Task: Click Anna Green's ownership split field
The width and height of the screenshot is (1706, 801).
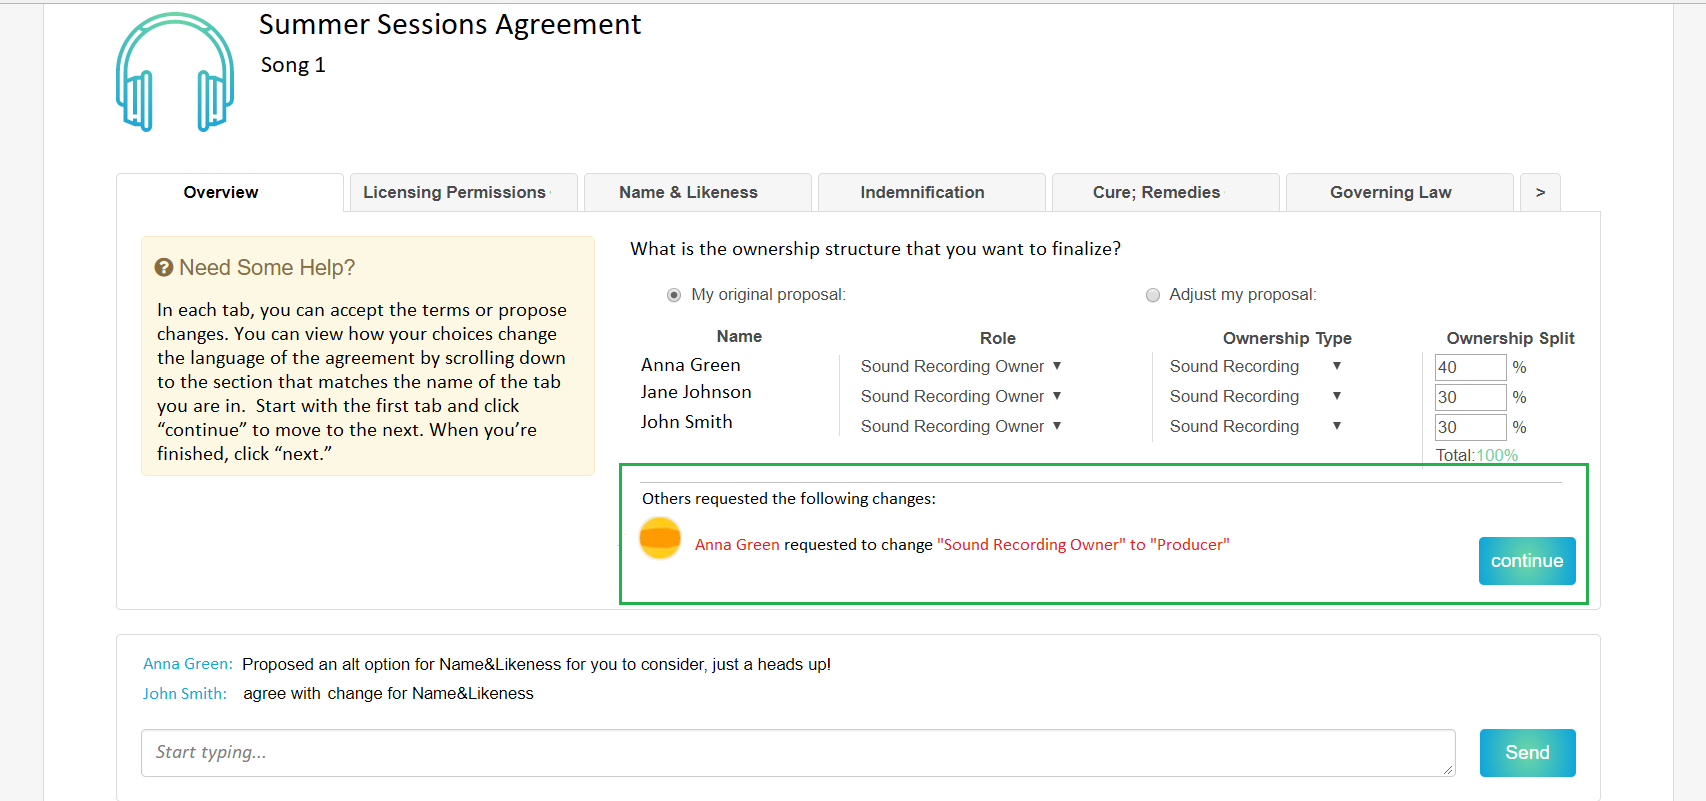Action: [x=1469, y=367]
